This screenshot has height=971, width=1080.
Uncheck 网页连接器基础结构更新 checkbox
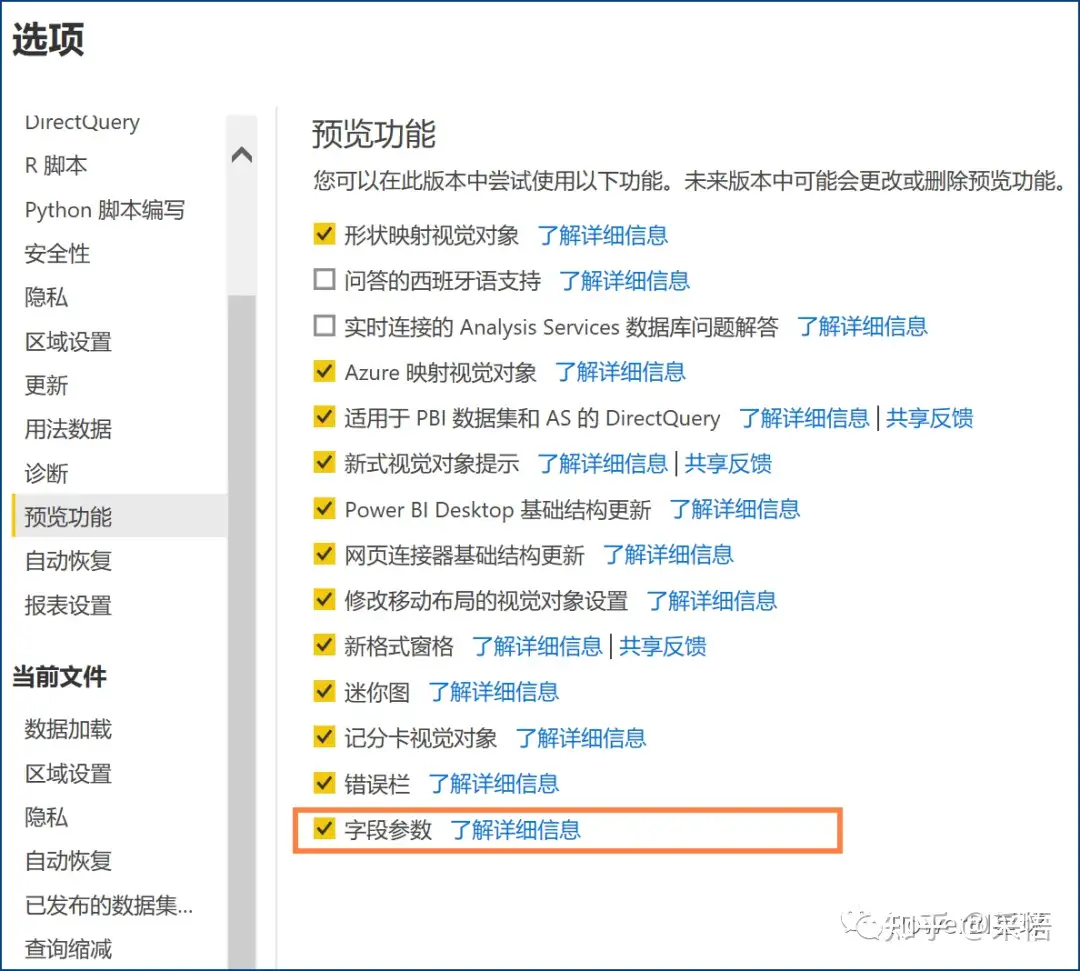click(x=324, y=554)
